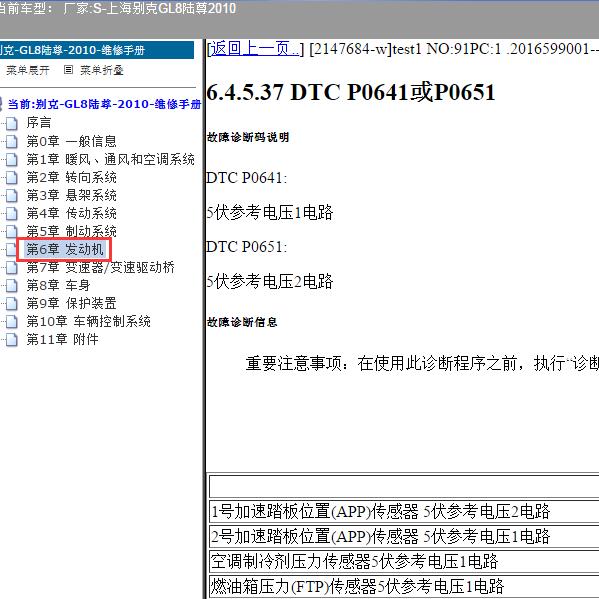
Task: Click the page icon beside 第10章 车辆控制系统
Action: pos(12,321)
